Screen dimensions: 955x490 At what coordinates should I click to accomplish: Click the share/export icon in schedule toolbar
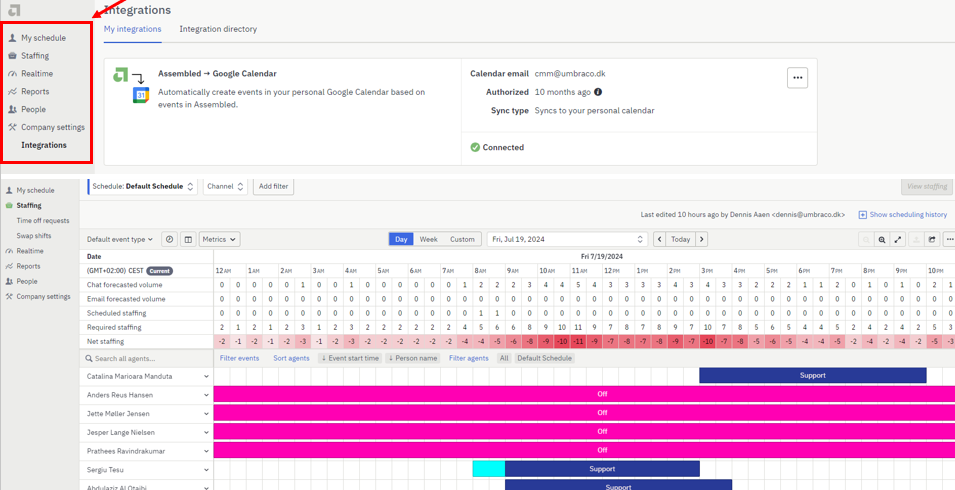click(x=932, y=240)
